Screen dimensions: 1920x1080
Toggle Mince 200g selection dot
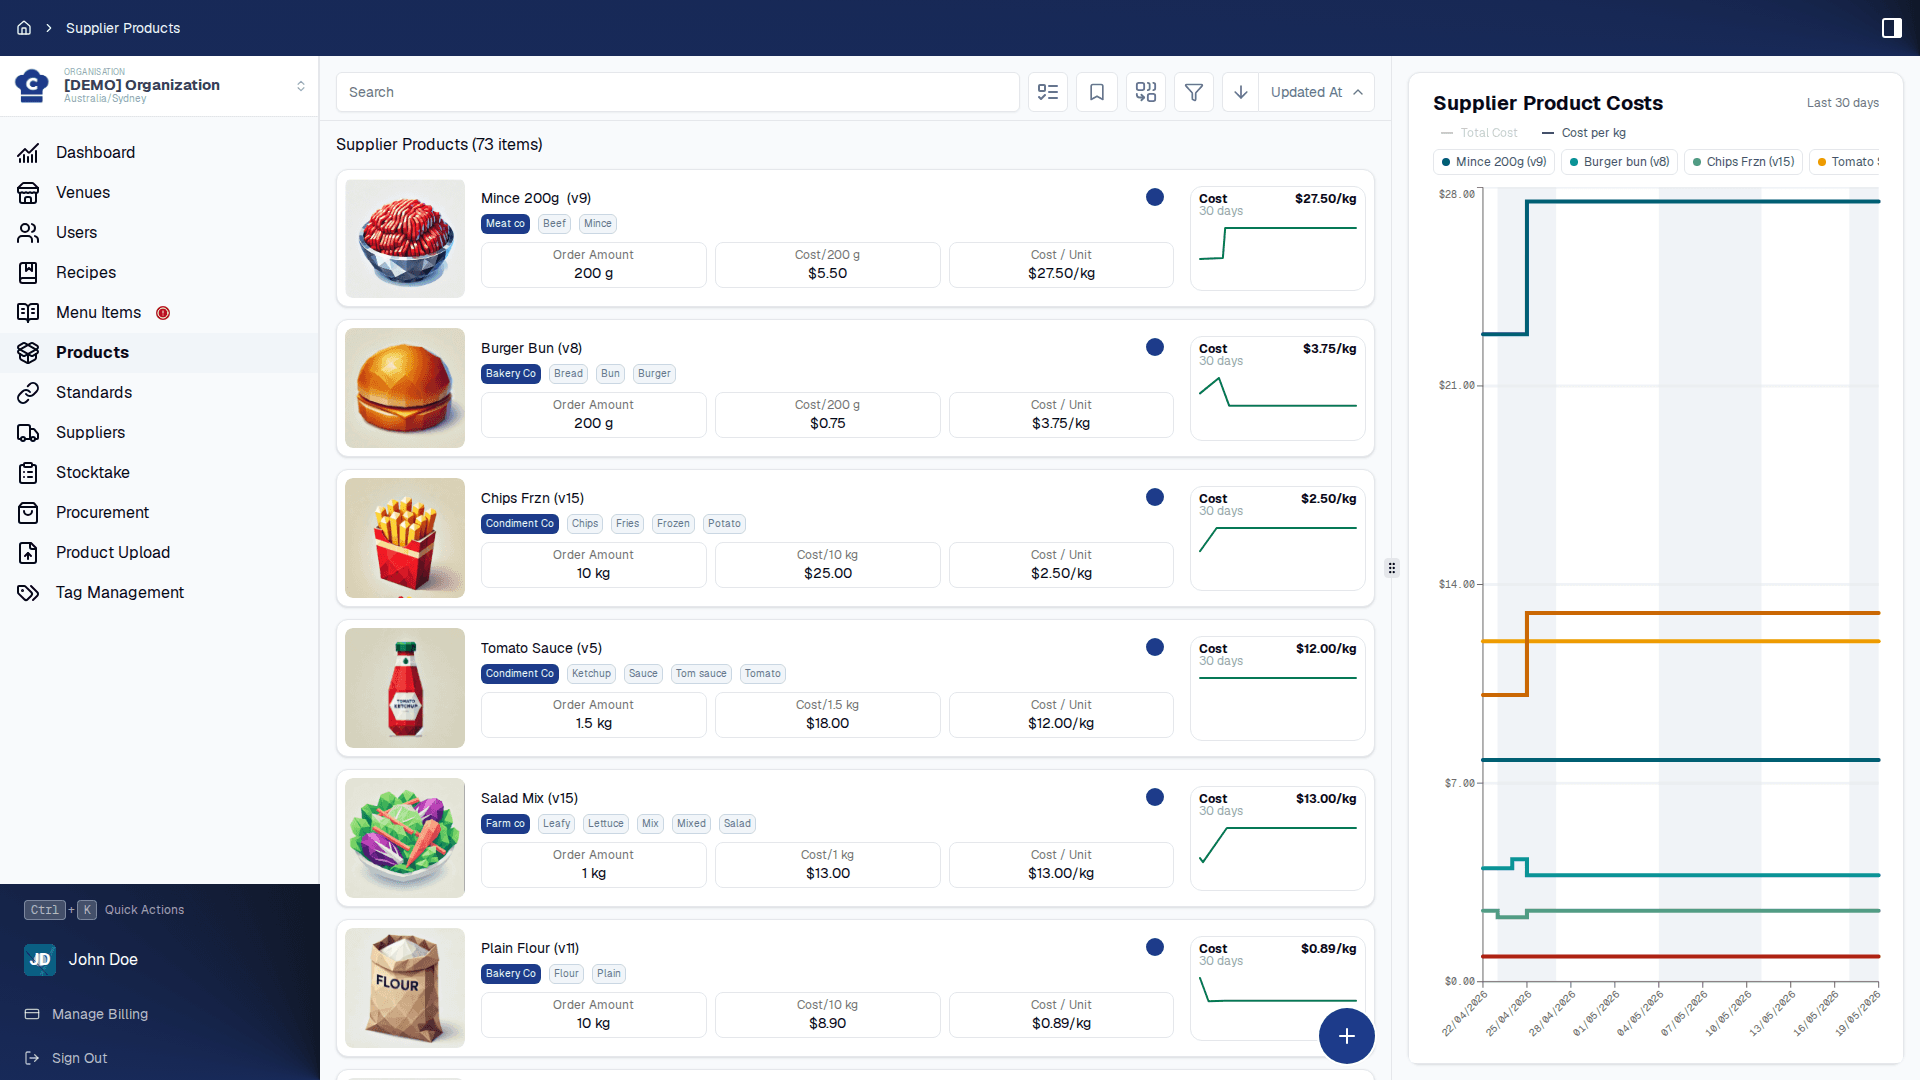(x=1155, y=197)
